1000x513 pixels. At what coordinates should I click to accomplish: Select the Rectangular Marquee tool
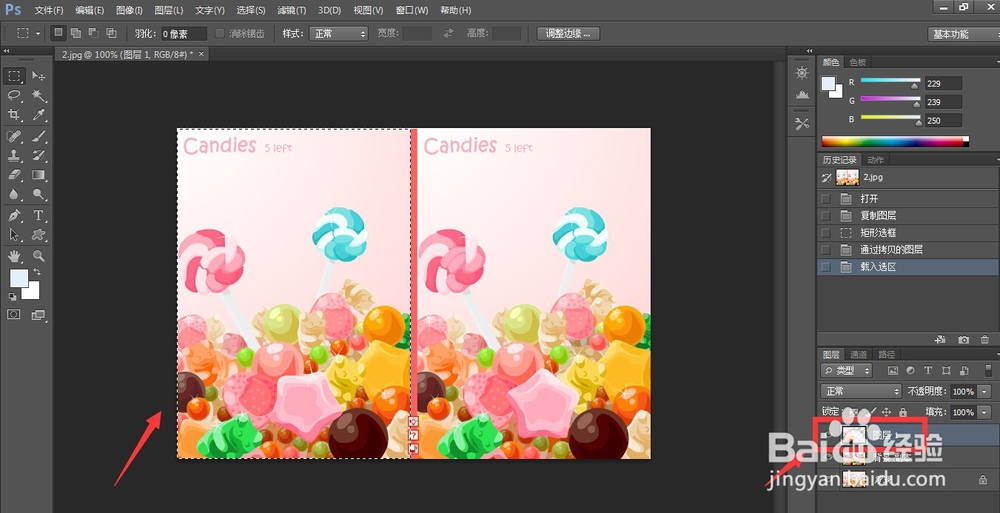pyautogui.click(x=14, y=77)
